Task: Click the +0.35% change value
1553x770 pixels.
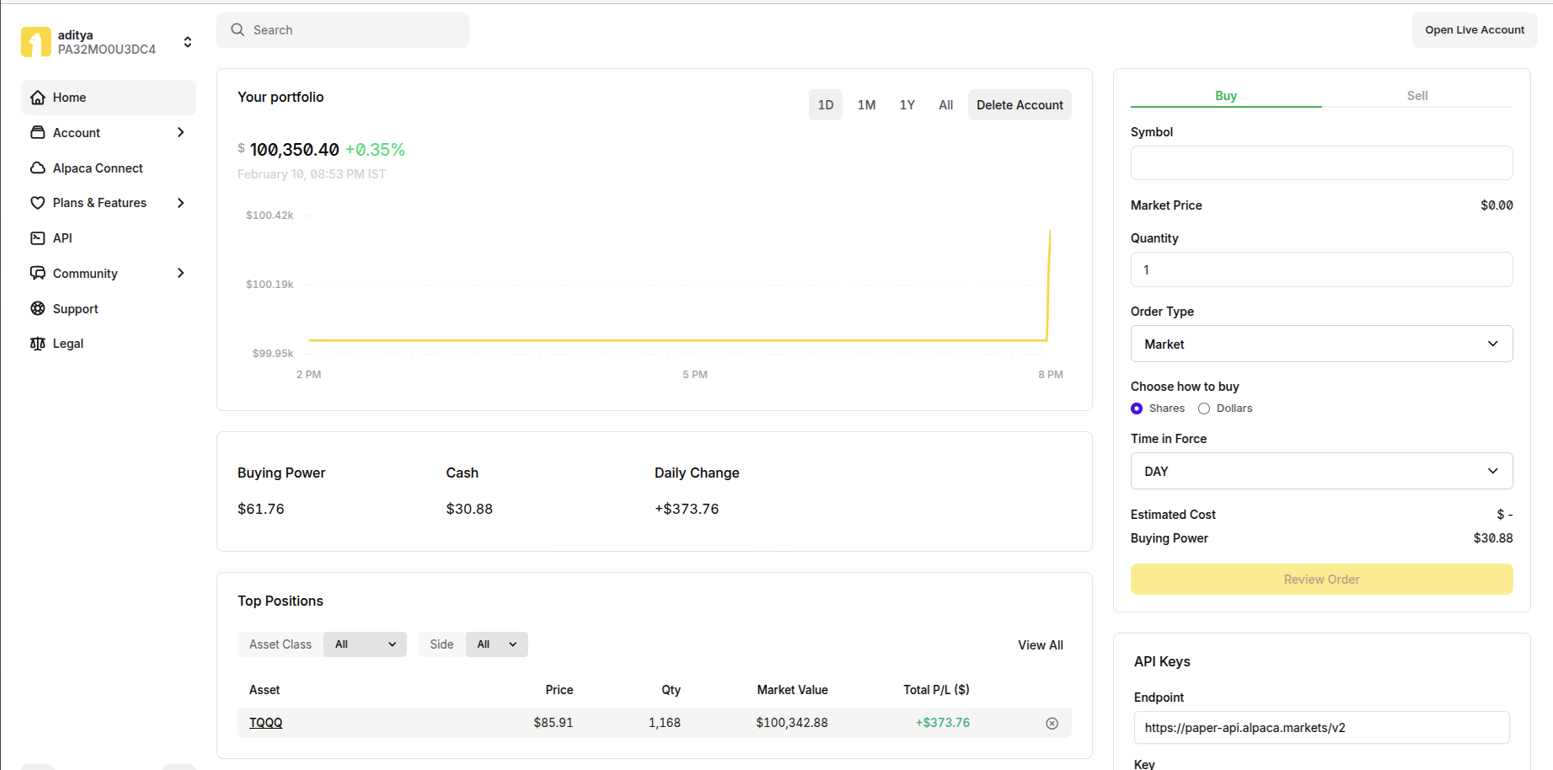Action: pyautogui.click(x=375, y=150)
